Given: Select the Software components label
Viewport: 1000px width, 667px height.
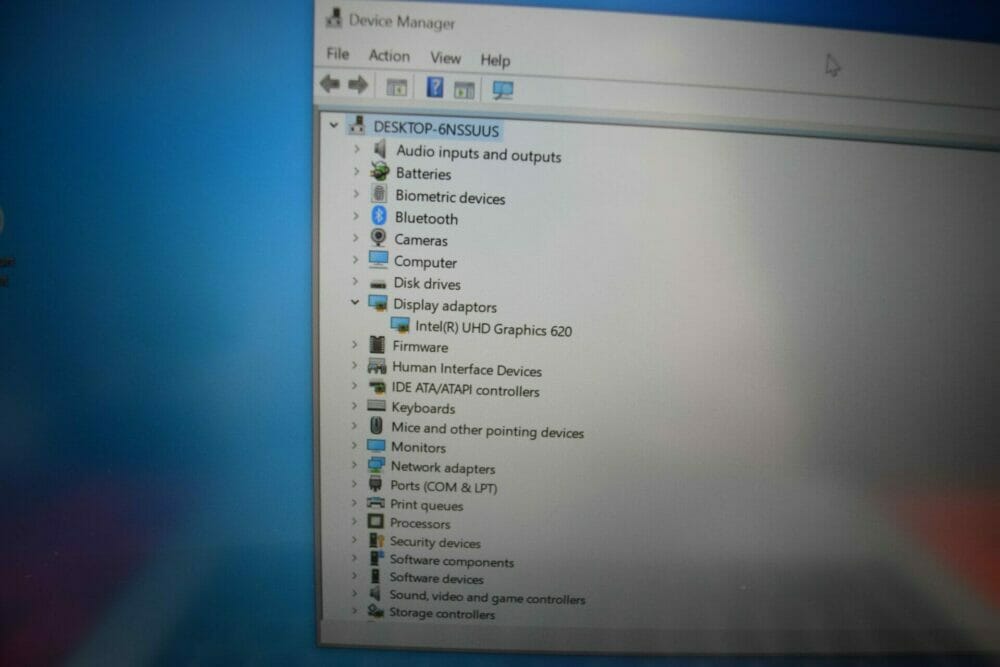Looking at the screenshot, I should click(x=452, y=562).
